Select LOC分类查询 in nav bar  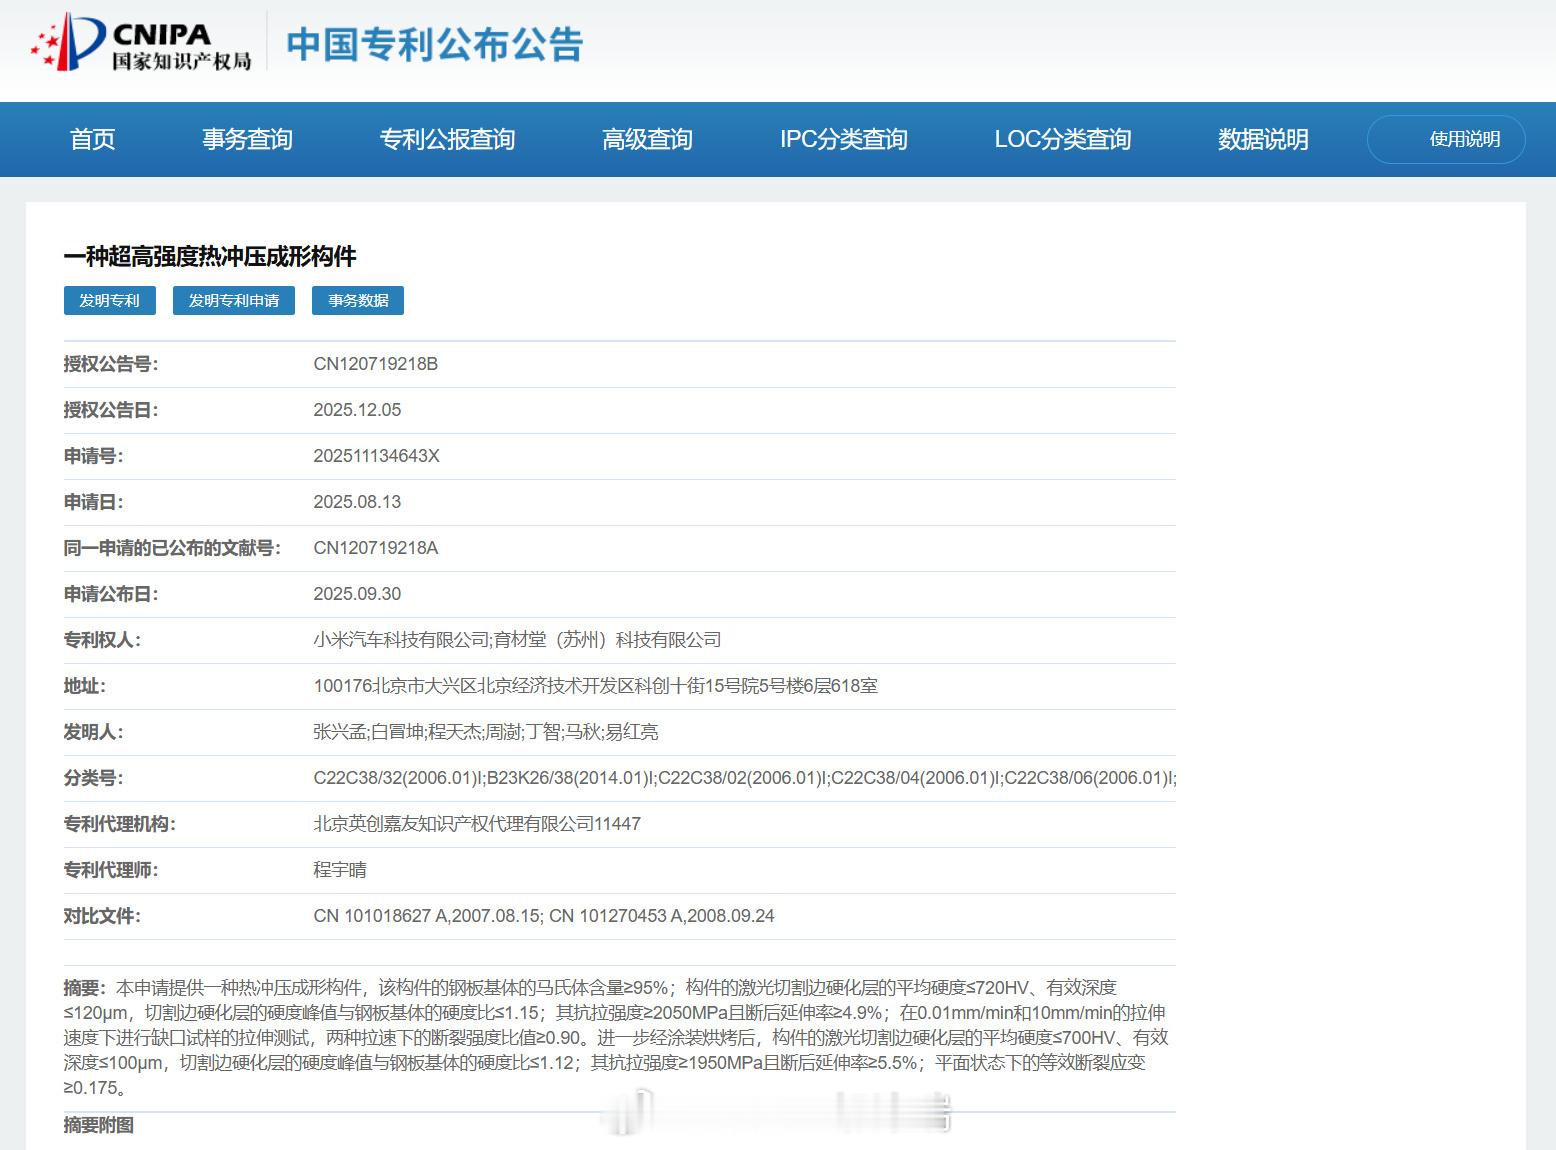1062,139
